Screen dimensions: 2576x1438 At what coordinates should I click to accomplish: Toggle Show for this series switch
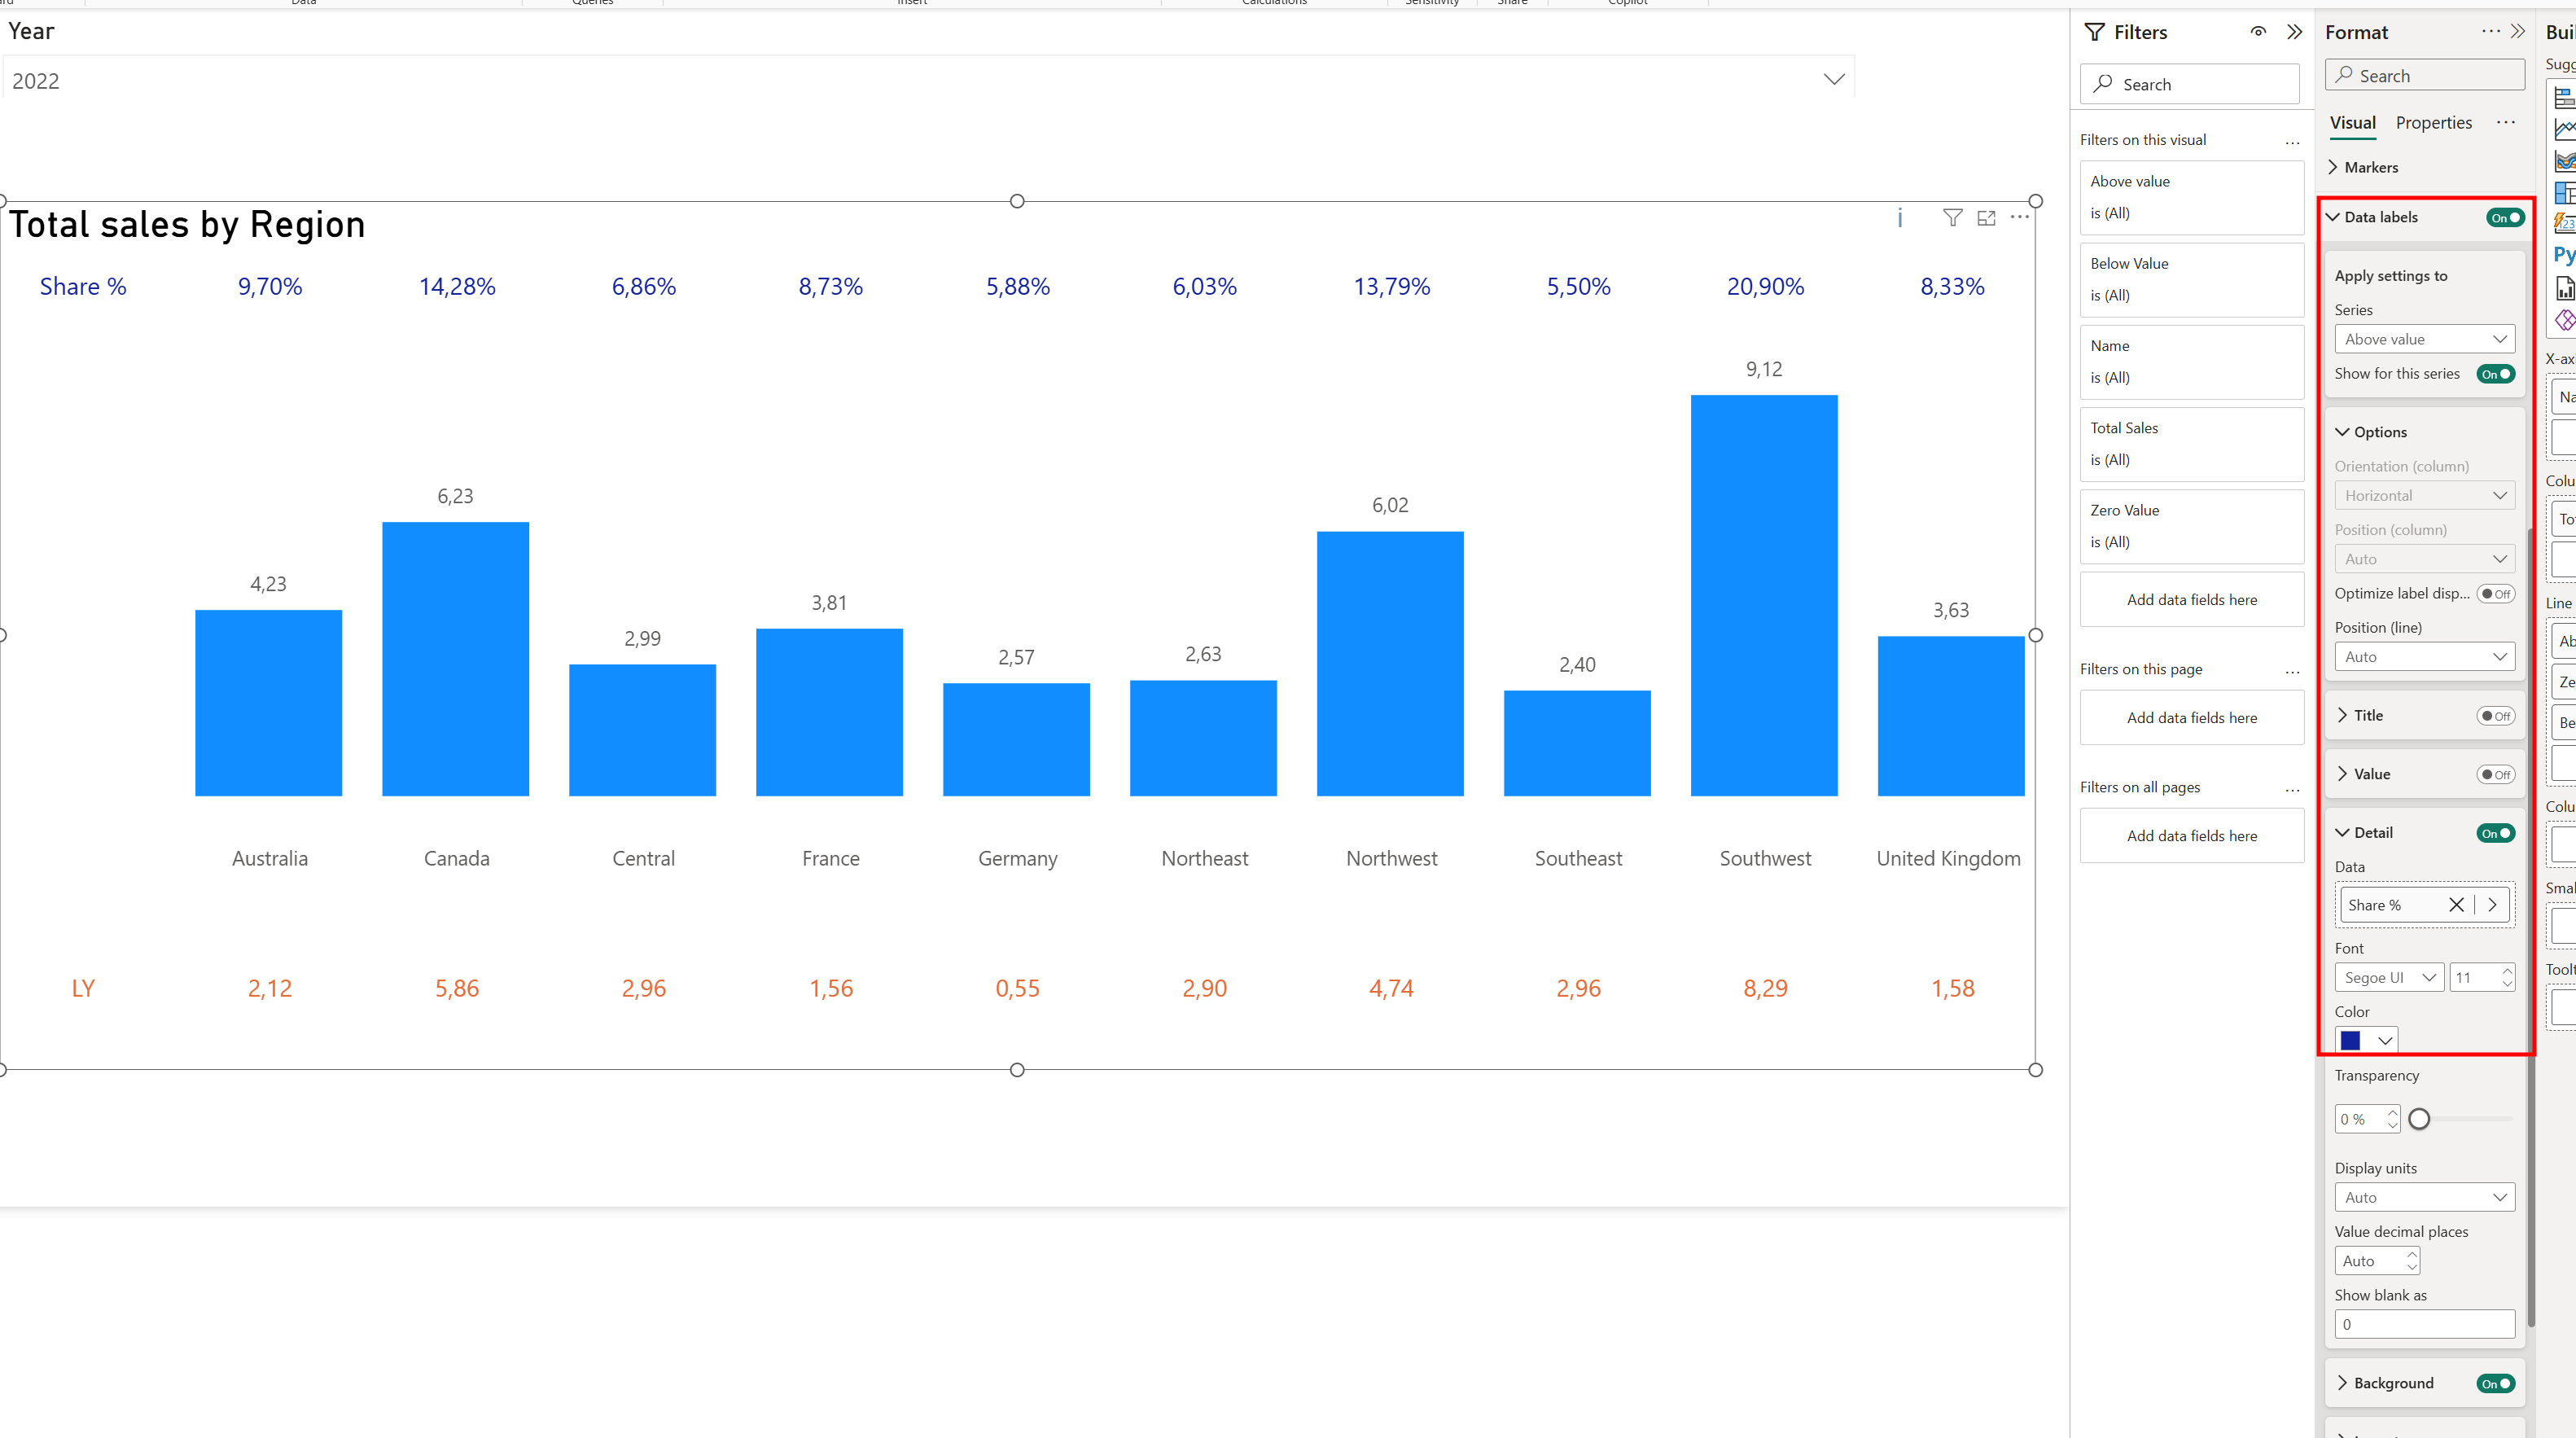pyautogui.click(x=2496, y=374)
